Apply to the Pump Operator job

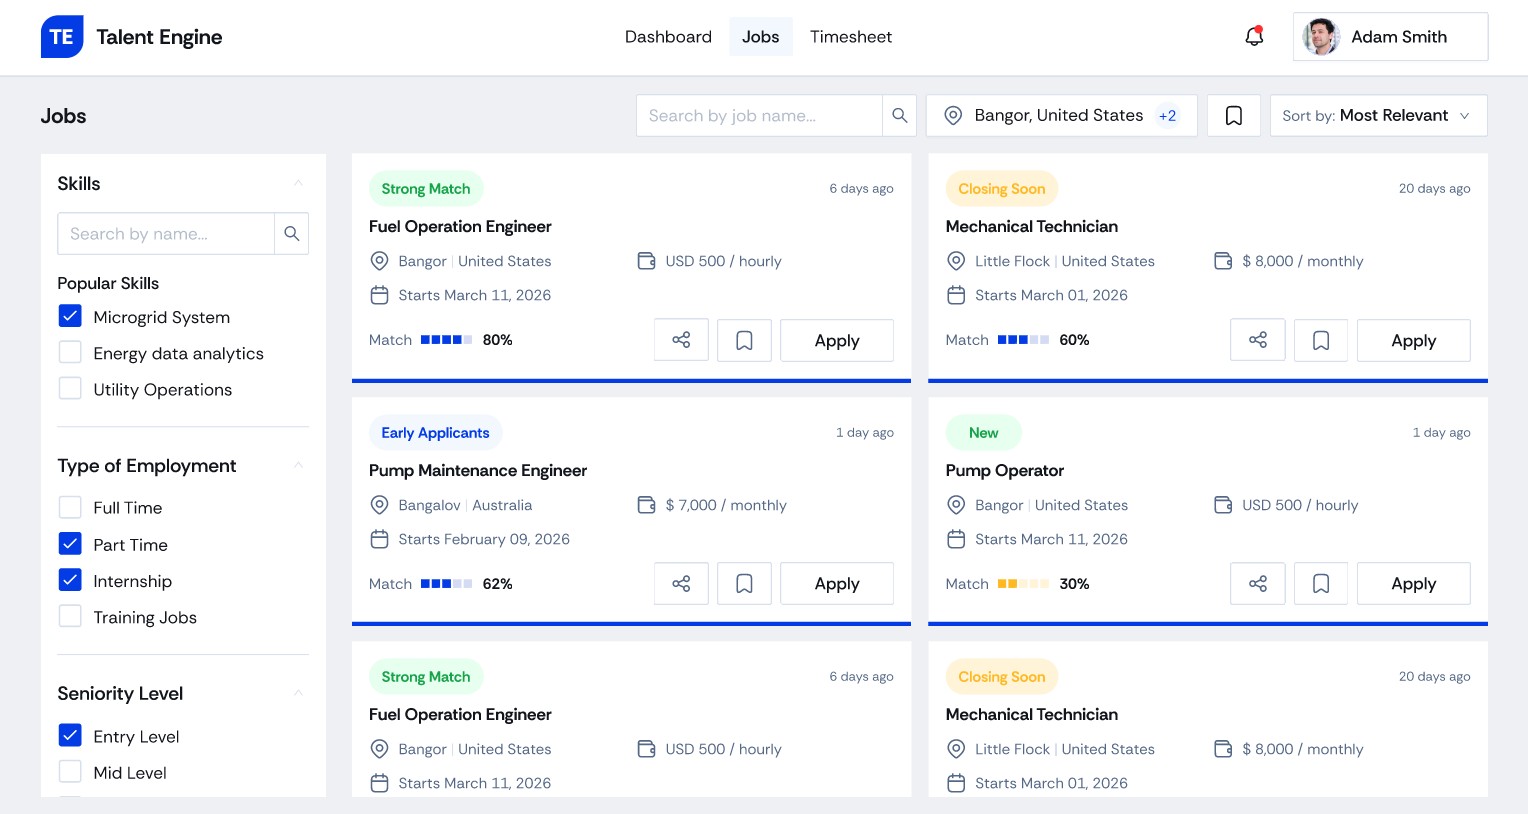pos(1413,584)
